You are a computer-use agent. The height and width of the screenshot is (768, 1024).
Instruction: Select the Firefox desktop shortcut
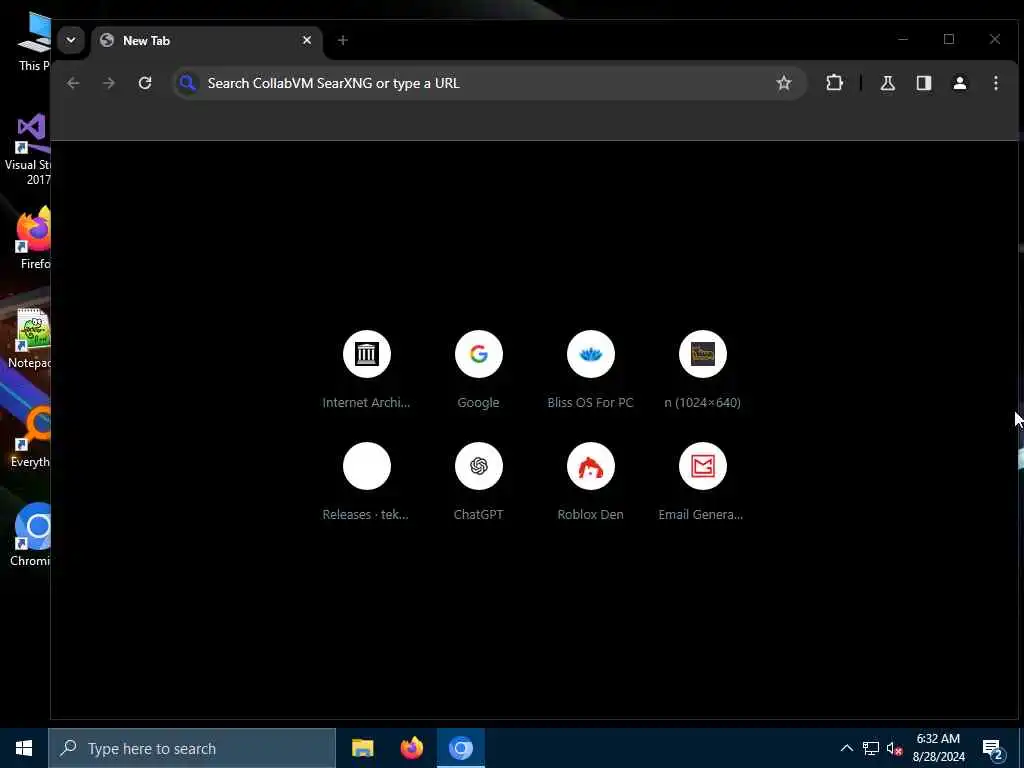(31, 238)
